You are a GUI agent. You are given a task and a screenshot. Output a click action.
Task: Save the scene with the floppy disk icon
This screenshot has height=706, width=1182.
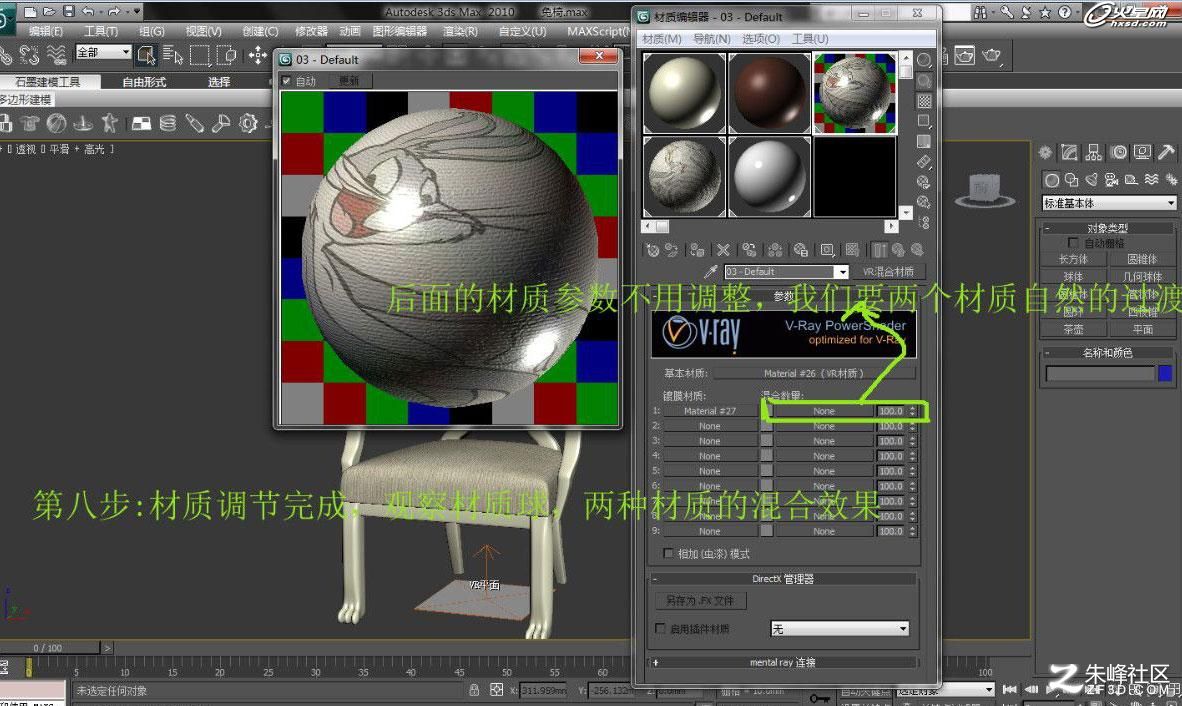point(69,11)
